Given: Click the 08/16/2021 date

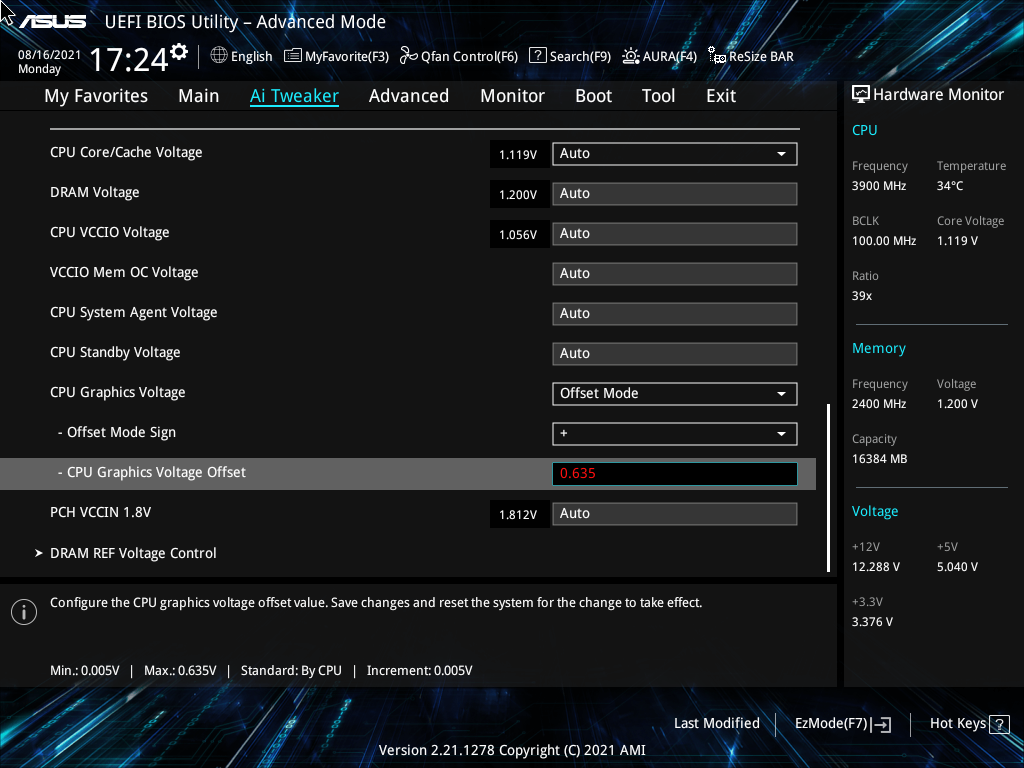Looking at the screenshot, I should (50, 55).
